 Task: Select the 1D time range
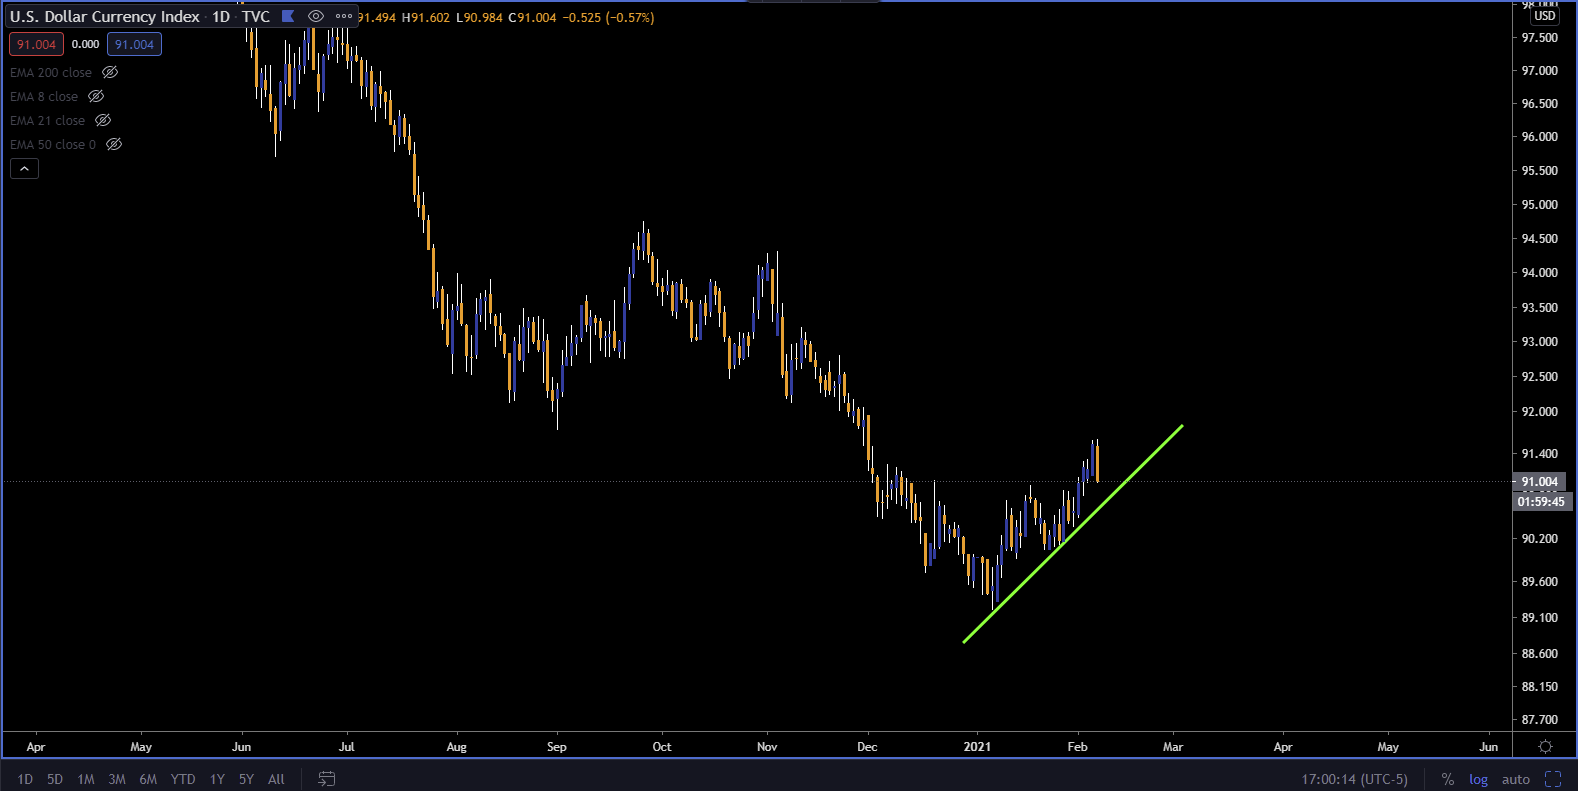tap(25, 779)
